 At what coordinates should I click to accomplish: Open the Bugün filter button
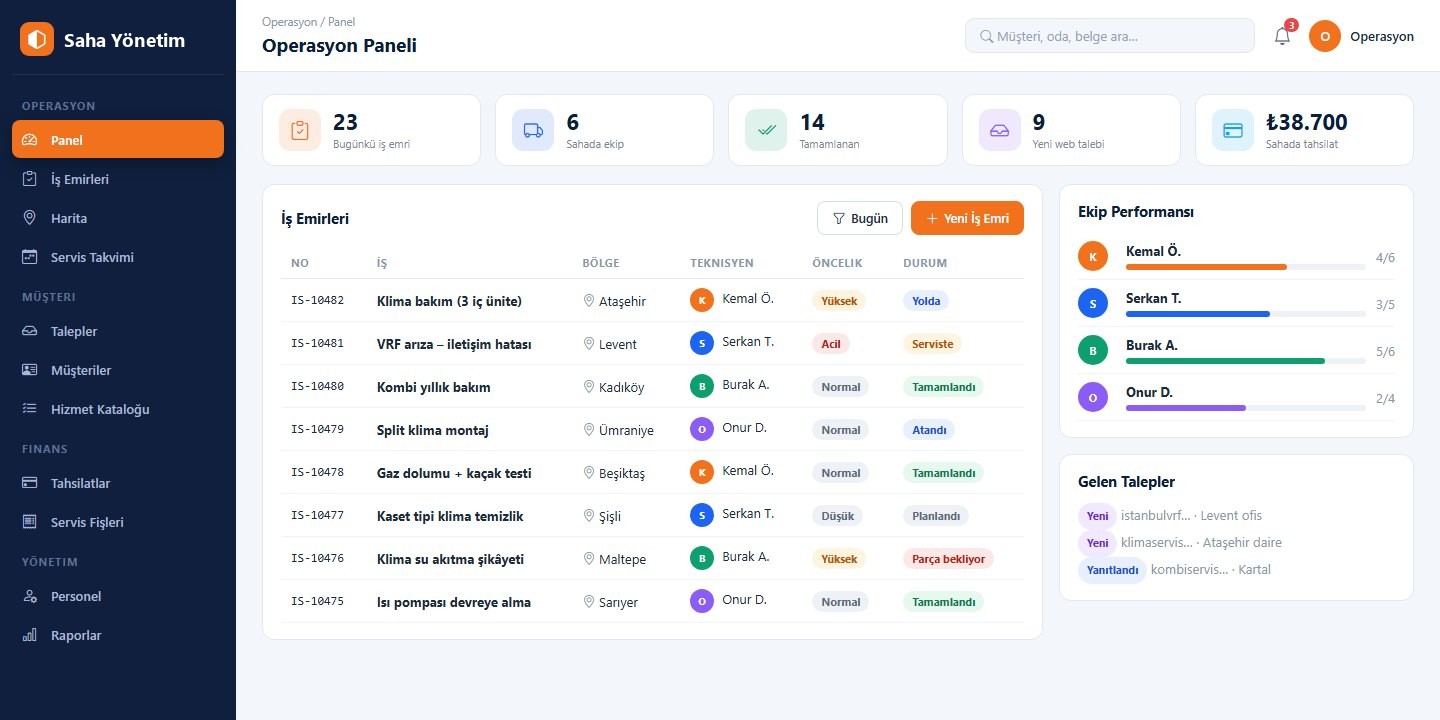tap(860, 218)
